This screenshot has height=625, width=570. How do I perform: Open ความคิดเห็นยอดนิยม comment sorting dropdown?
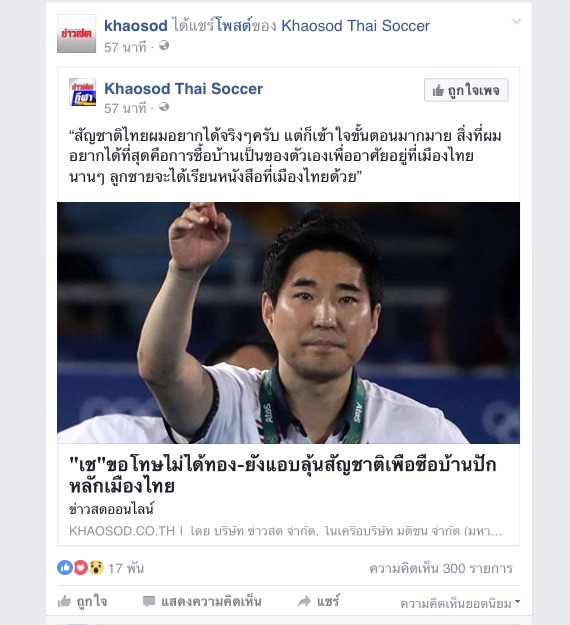(x=460, y=603)
